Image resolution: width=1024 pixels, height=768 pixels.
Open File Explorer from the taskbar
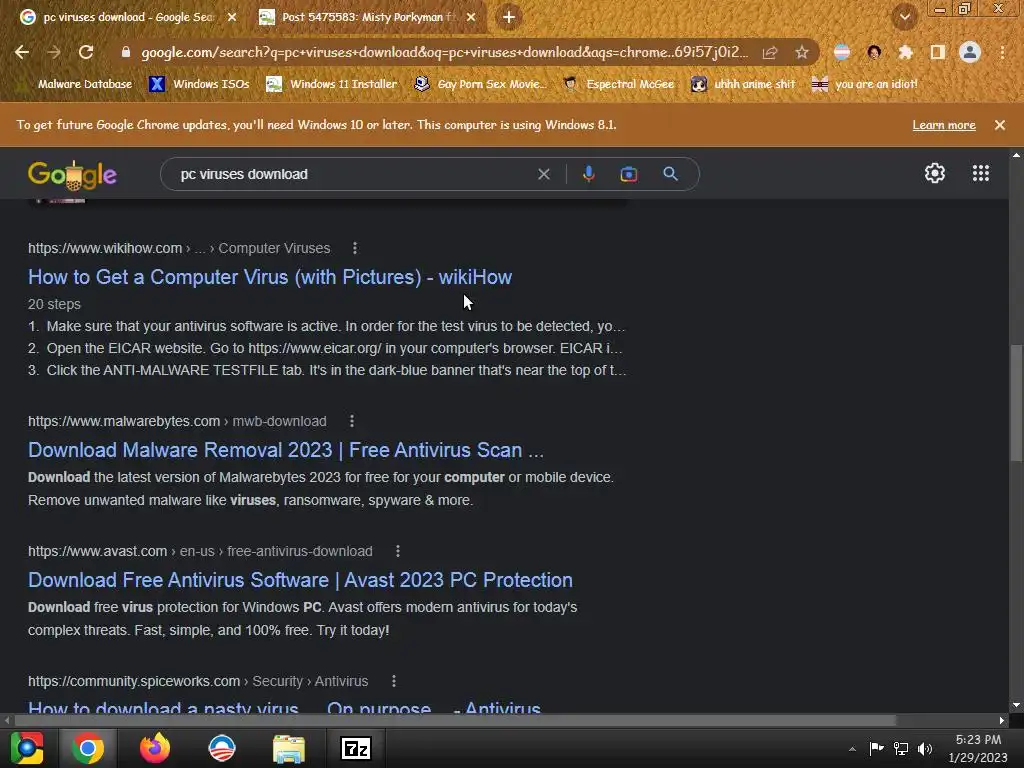click(289, 748)
